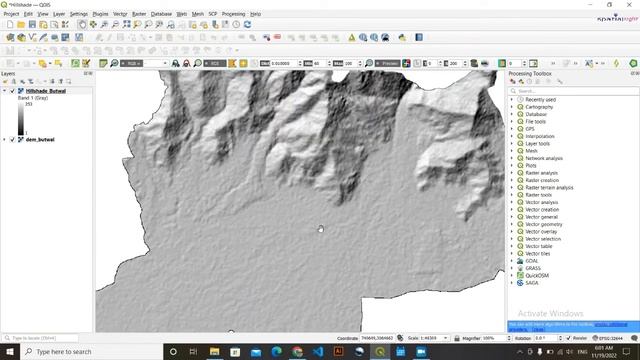Click the EPSG:32644 CRS button
This screenshot has width=640, height=360.
tap(608, 338)
